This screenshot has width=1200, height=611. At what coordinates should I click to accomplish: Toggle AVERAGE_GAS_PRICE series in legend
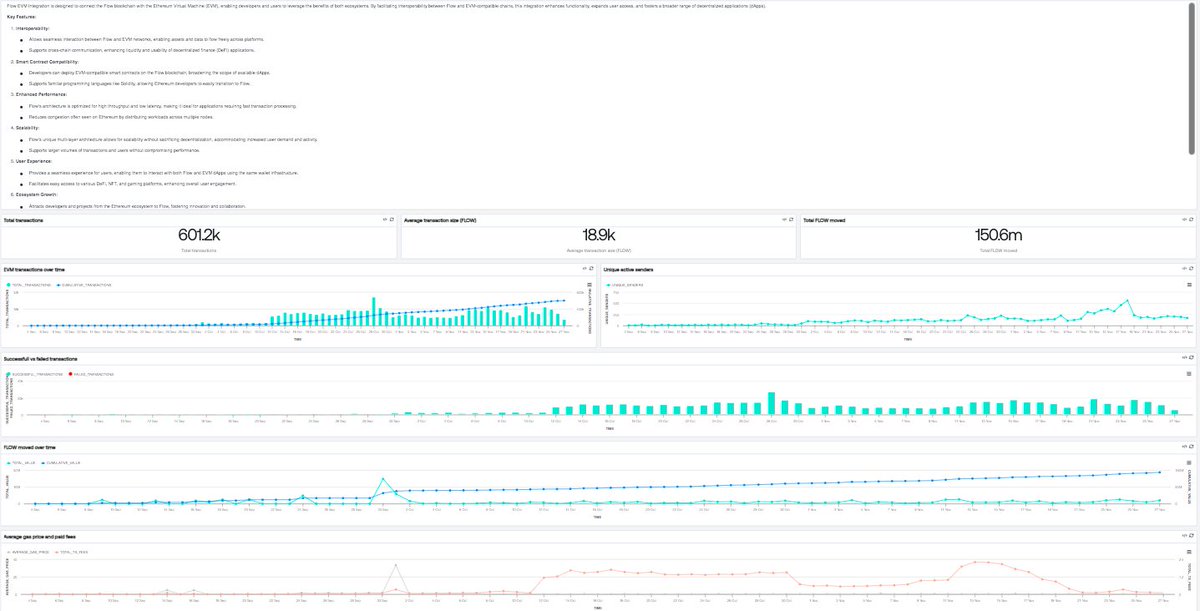[28, 552]
